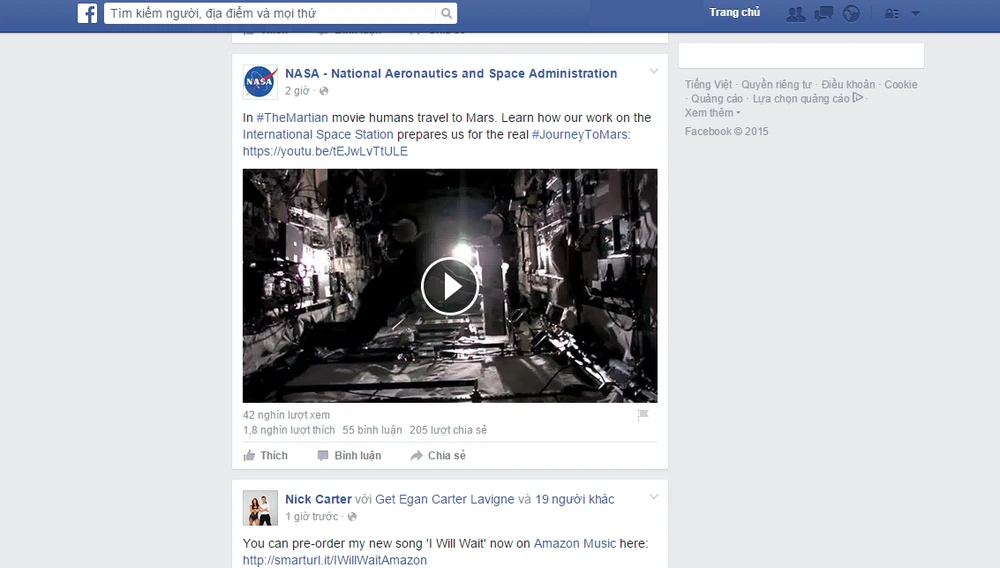Viewport: 1000px width, 568px height.
Task: Open '1 giờ trước' post timestamp
Action: point(312,516)
